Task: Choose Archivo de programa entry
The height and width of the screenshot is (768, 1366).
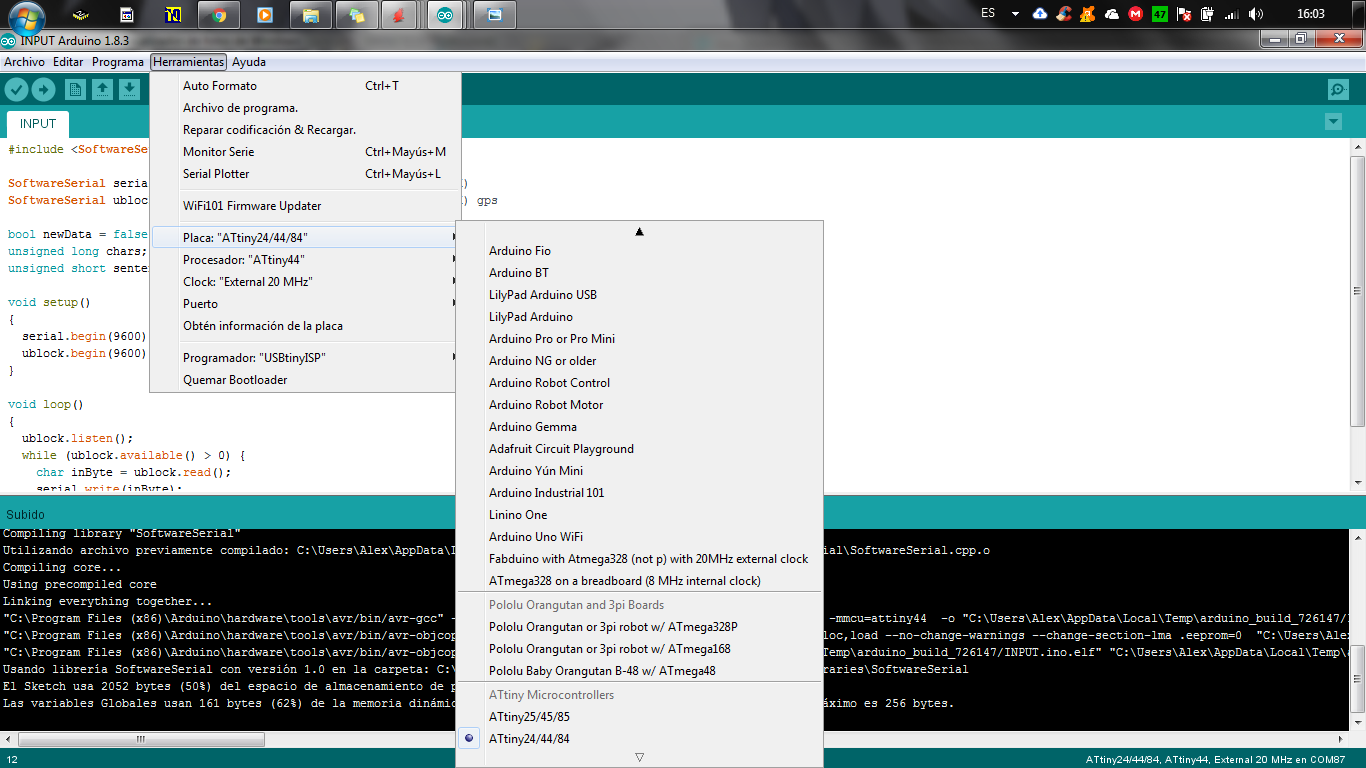Action: [x=305, y=108]
